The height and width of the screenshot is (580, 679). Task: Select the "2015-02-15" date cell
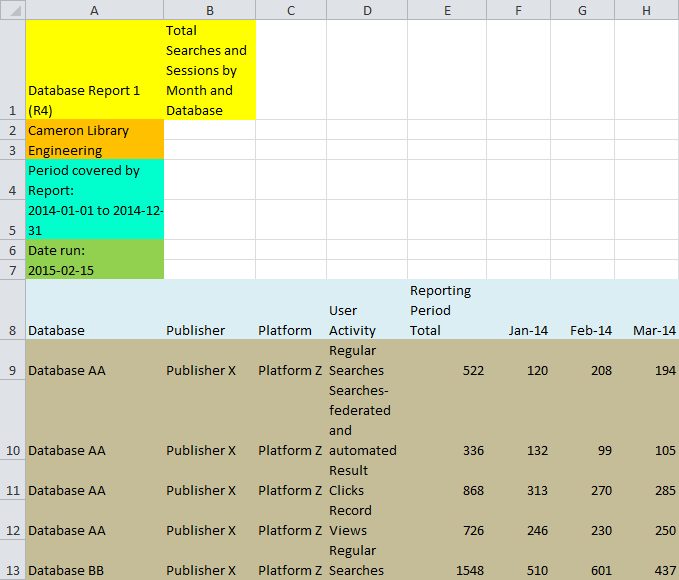tap(94, 270)
